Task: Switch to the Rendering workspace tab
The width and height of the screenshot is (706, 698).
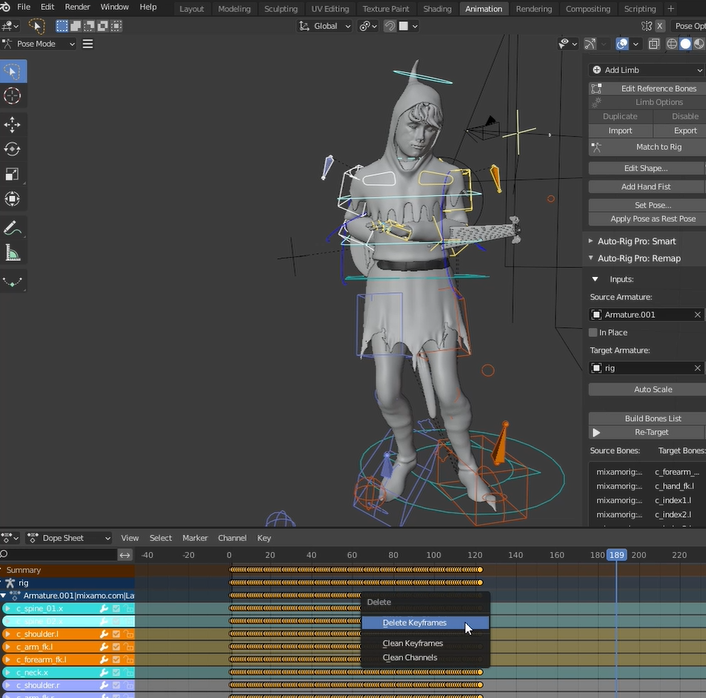Action: 534,9
